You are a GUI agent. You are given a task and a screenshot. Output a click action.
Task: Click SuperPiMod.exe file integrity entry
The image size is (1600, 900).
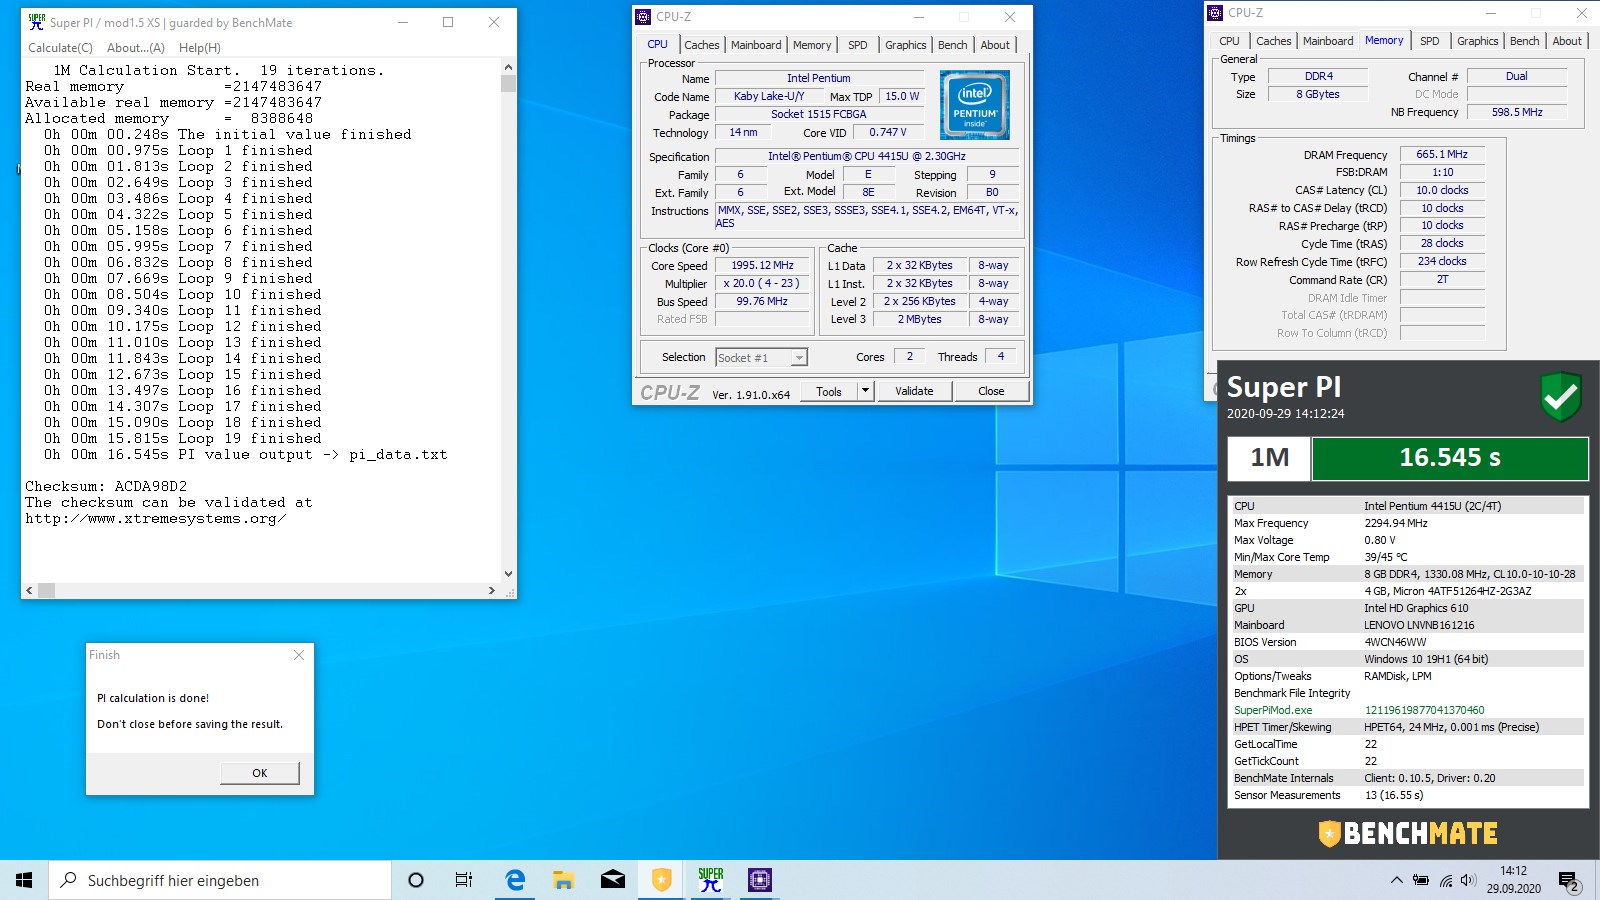(1273, 710)
